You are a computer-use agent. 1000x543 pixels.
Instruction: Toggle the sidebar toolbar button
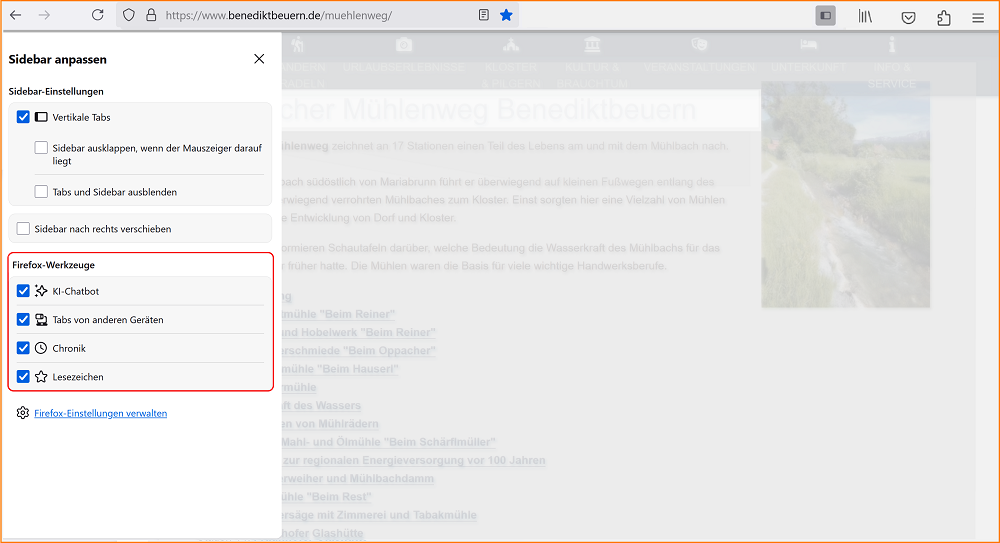[x=826, y=16]
